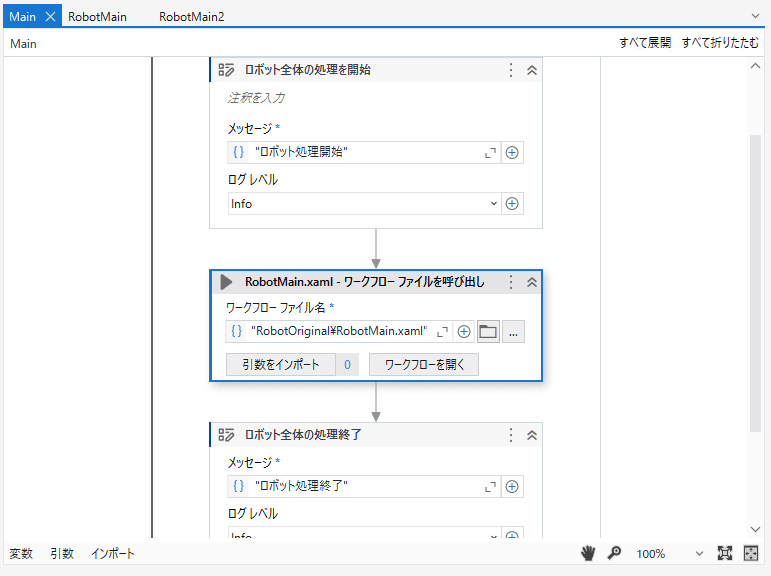Activate the pan hand tool

click(588, 553)
